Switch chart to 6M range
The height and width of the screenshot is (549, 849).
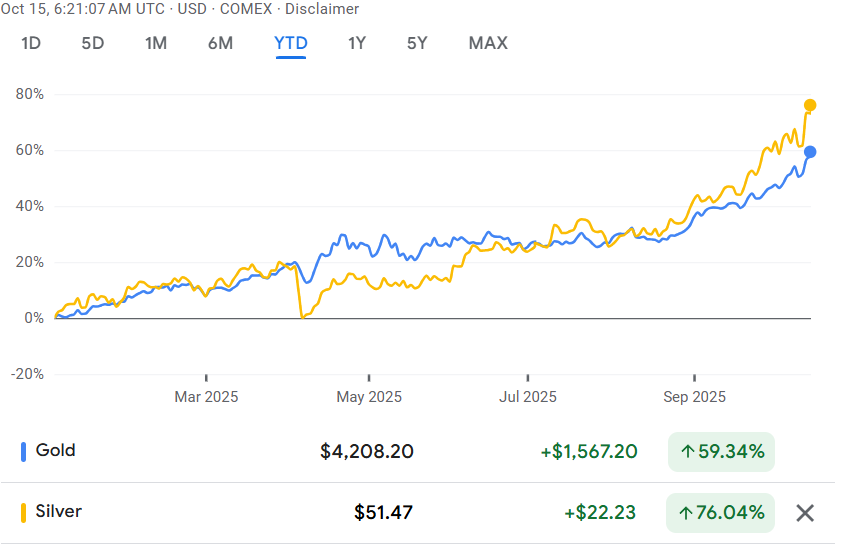point(220,43)
